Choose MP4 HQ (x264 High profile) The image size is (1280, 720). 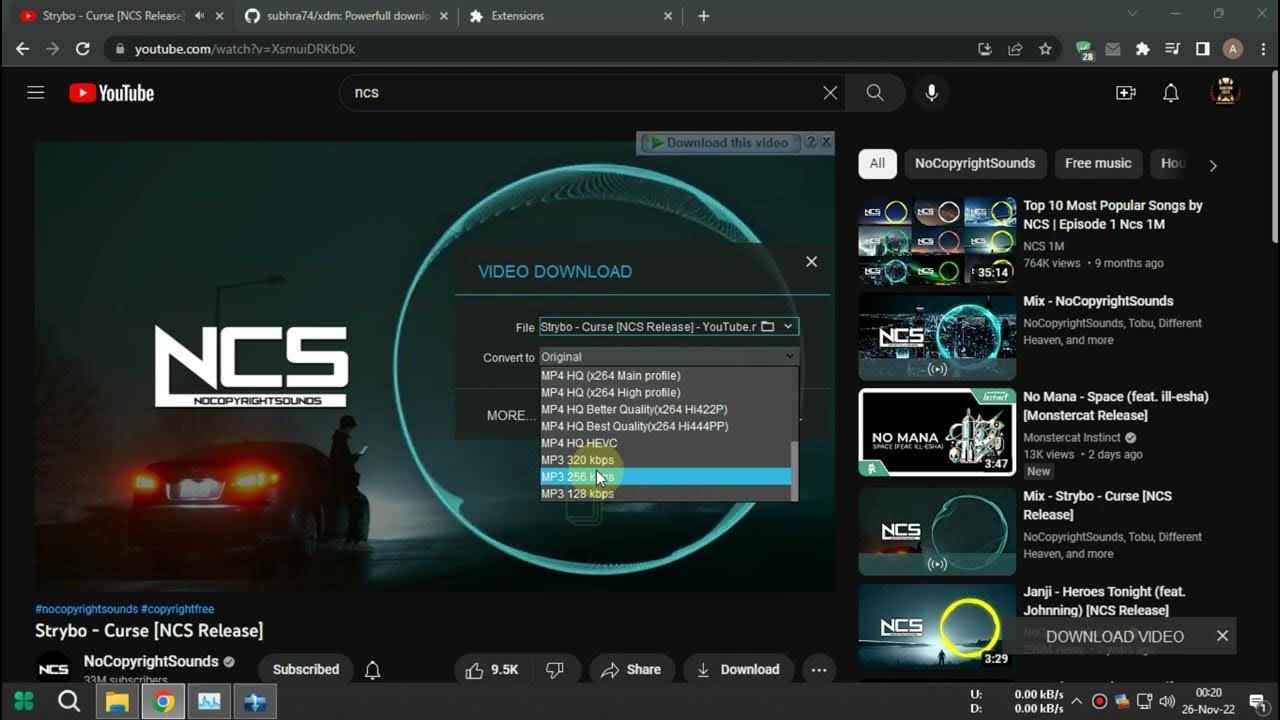click(665, 393)
